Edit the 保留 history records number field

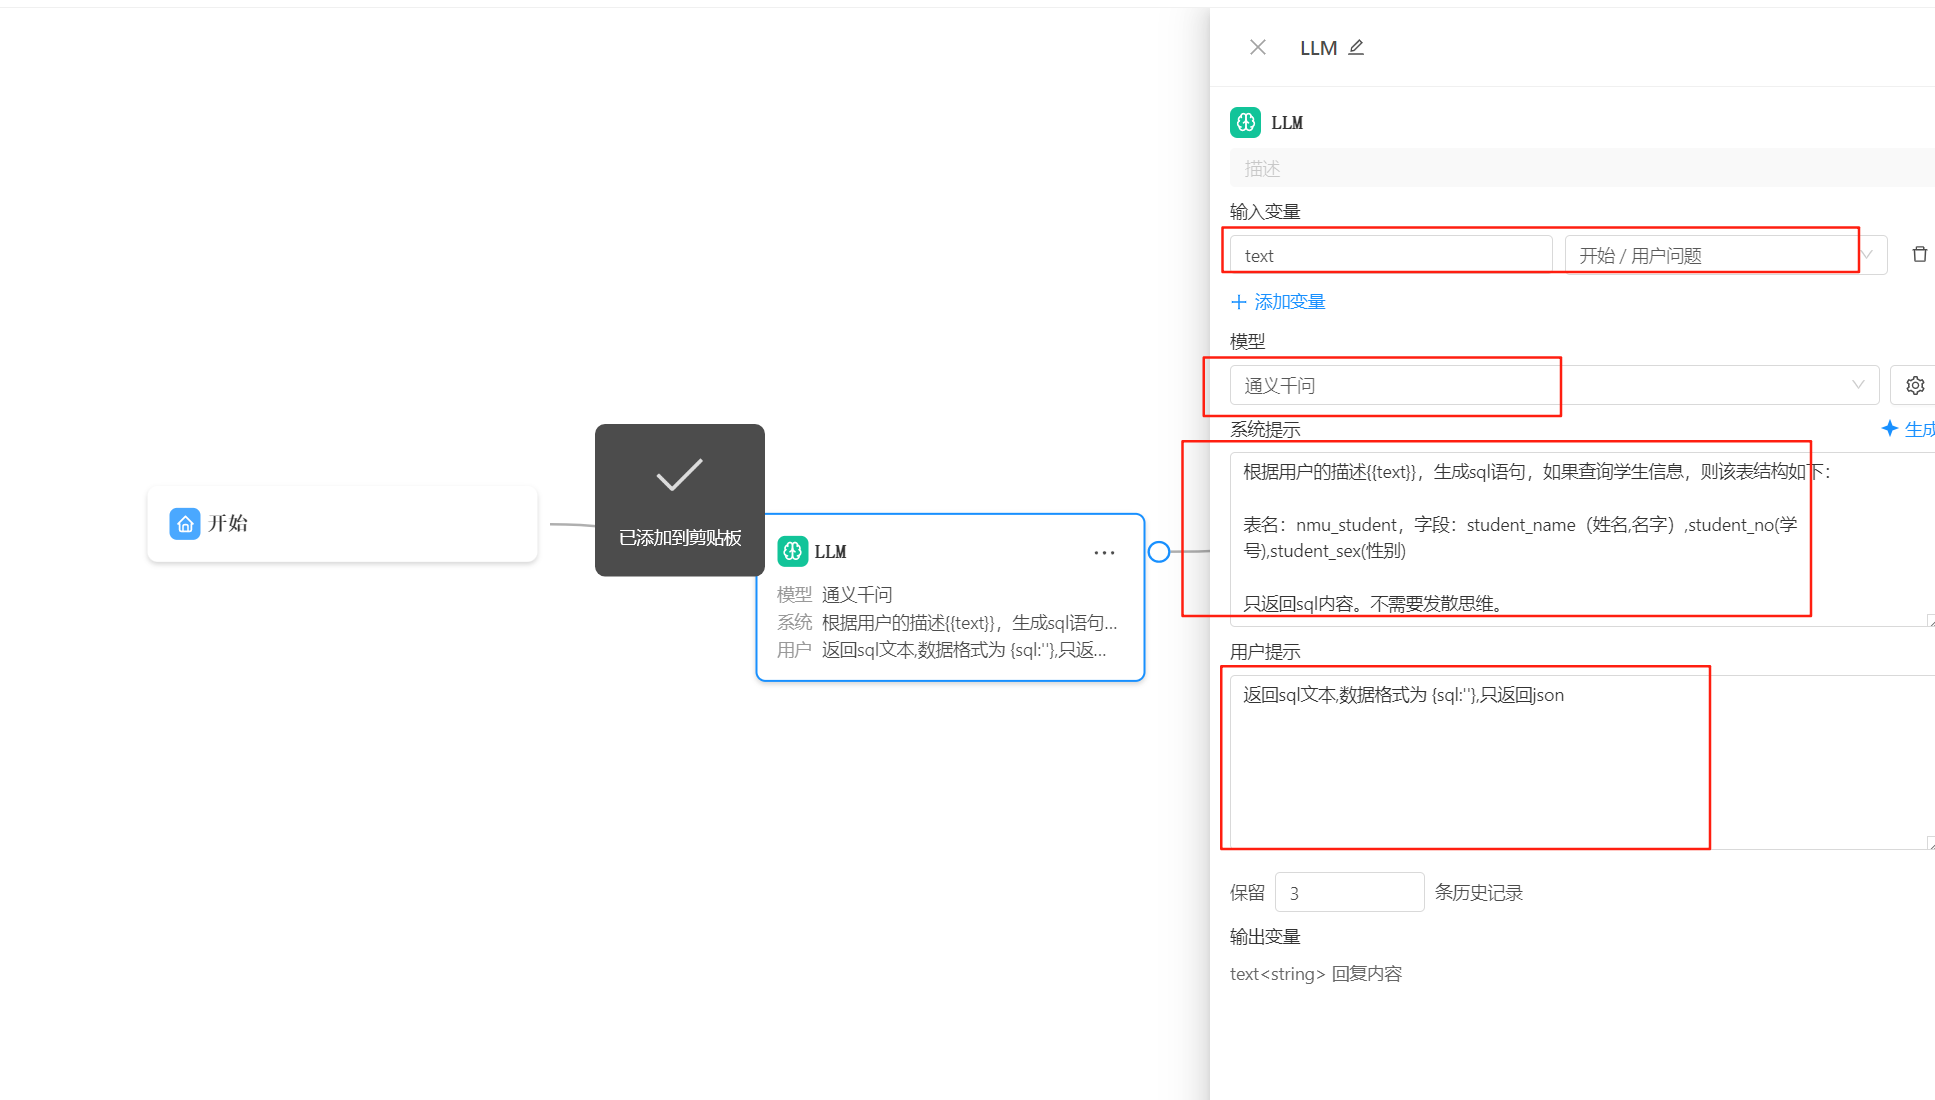[x=1349, y=891]
